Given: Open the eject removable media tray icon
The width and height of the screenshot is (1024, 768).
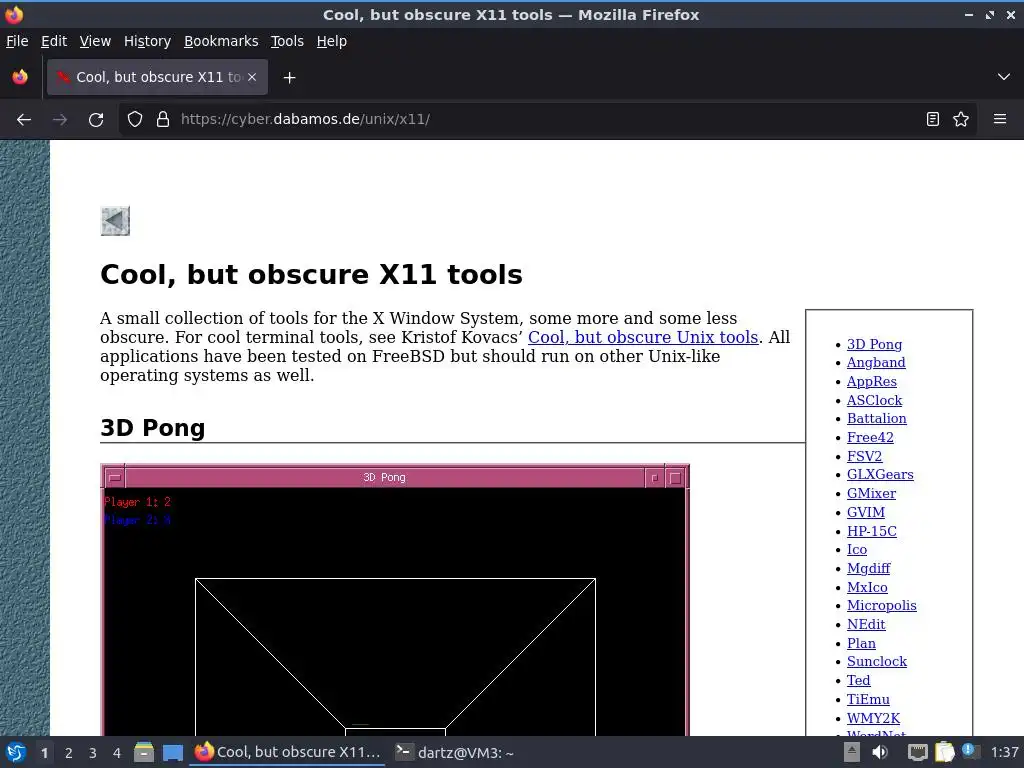Looking at the screenshot, I should (x=852, y=752).
